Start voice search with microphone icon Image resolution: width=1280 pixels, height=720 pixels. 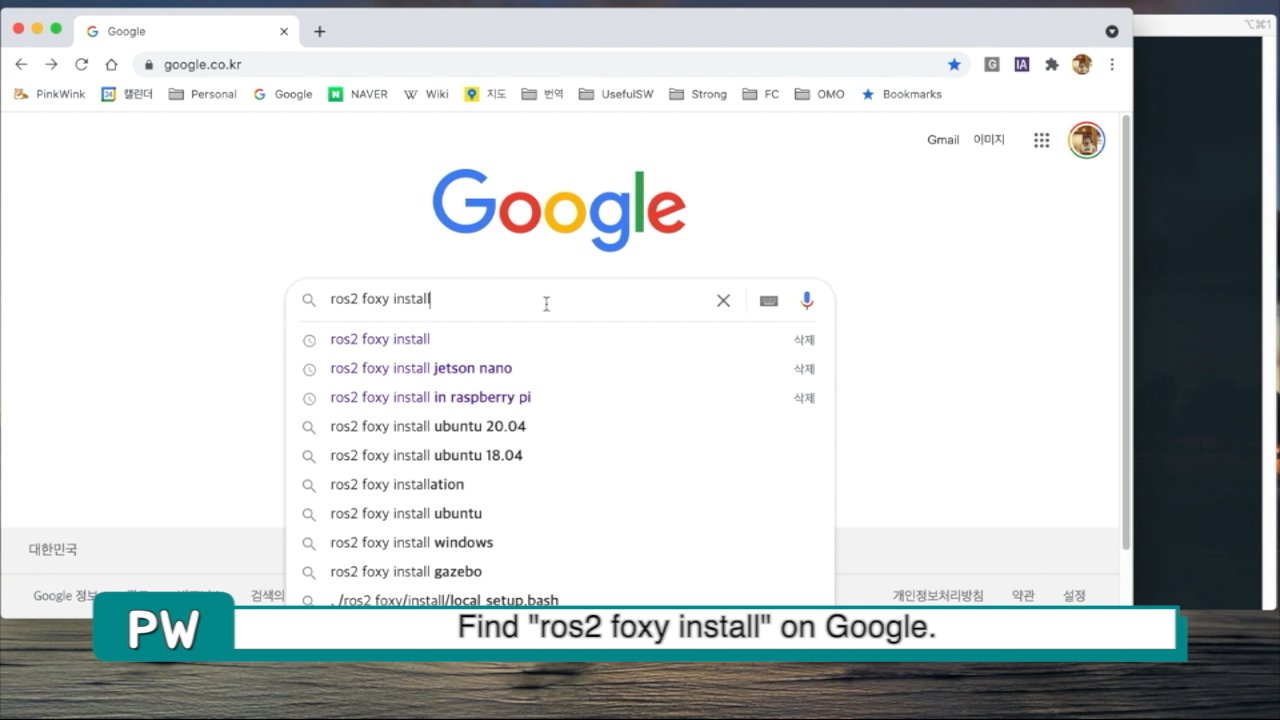[807, 300]
